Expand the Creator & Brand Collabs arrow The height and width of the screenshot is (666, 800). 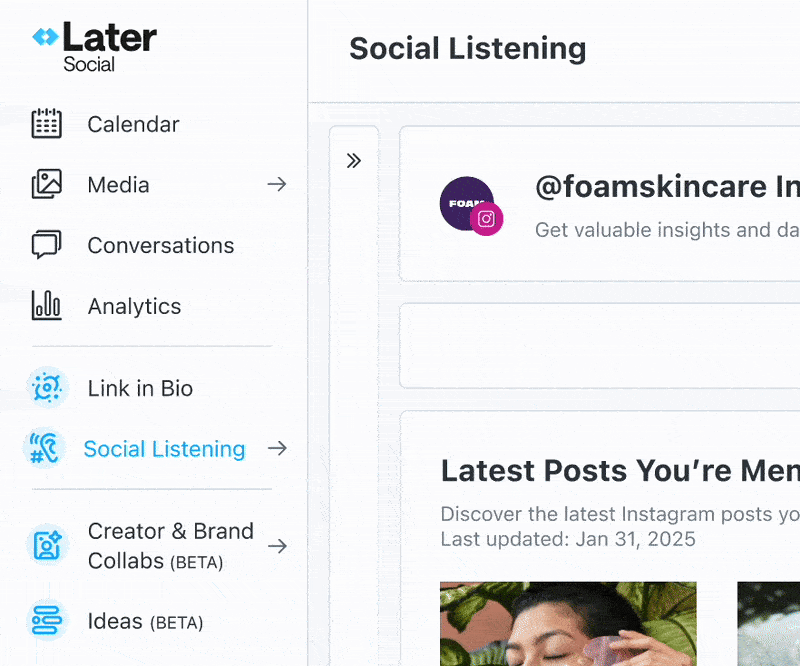coord(277,546)
